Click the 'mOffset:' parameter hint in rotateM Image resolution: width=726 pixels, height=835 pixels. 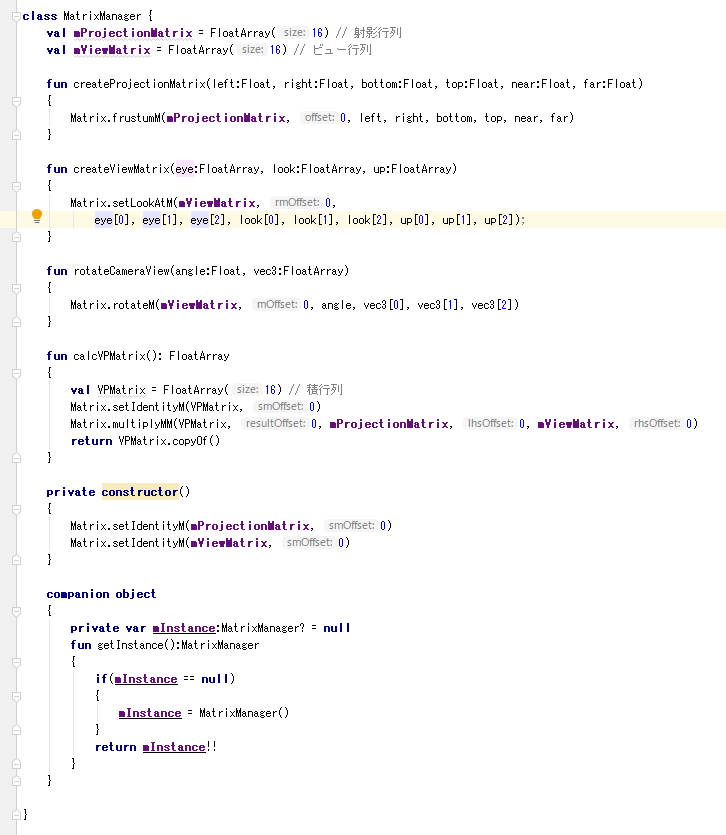click(277, 305)
